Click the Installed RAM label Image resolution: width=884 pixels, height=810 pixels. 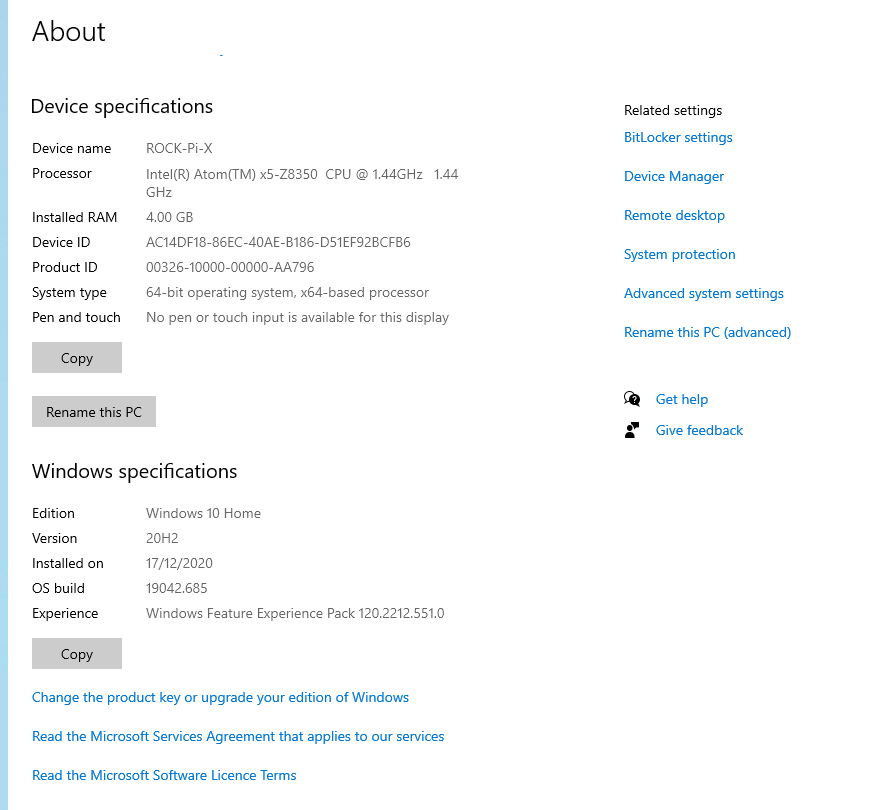tap(74, 217)
